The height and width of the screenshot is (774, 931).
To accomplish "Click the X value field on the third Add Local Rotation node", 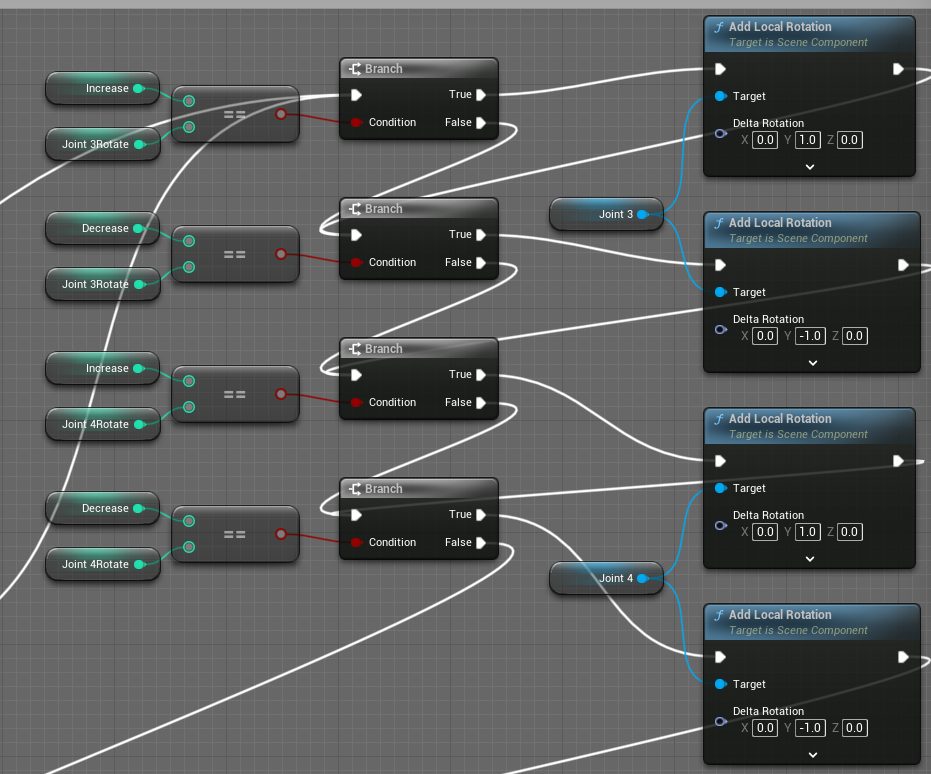I will [x=765, y=532].
